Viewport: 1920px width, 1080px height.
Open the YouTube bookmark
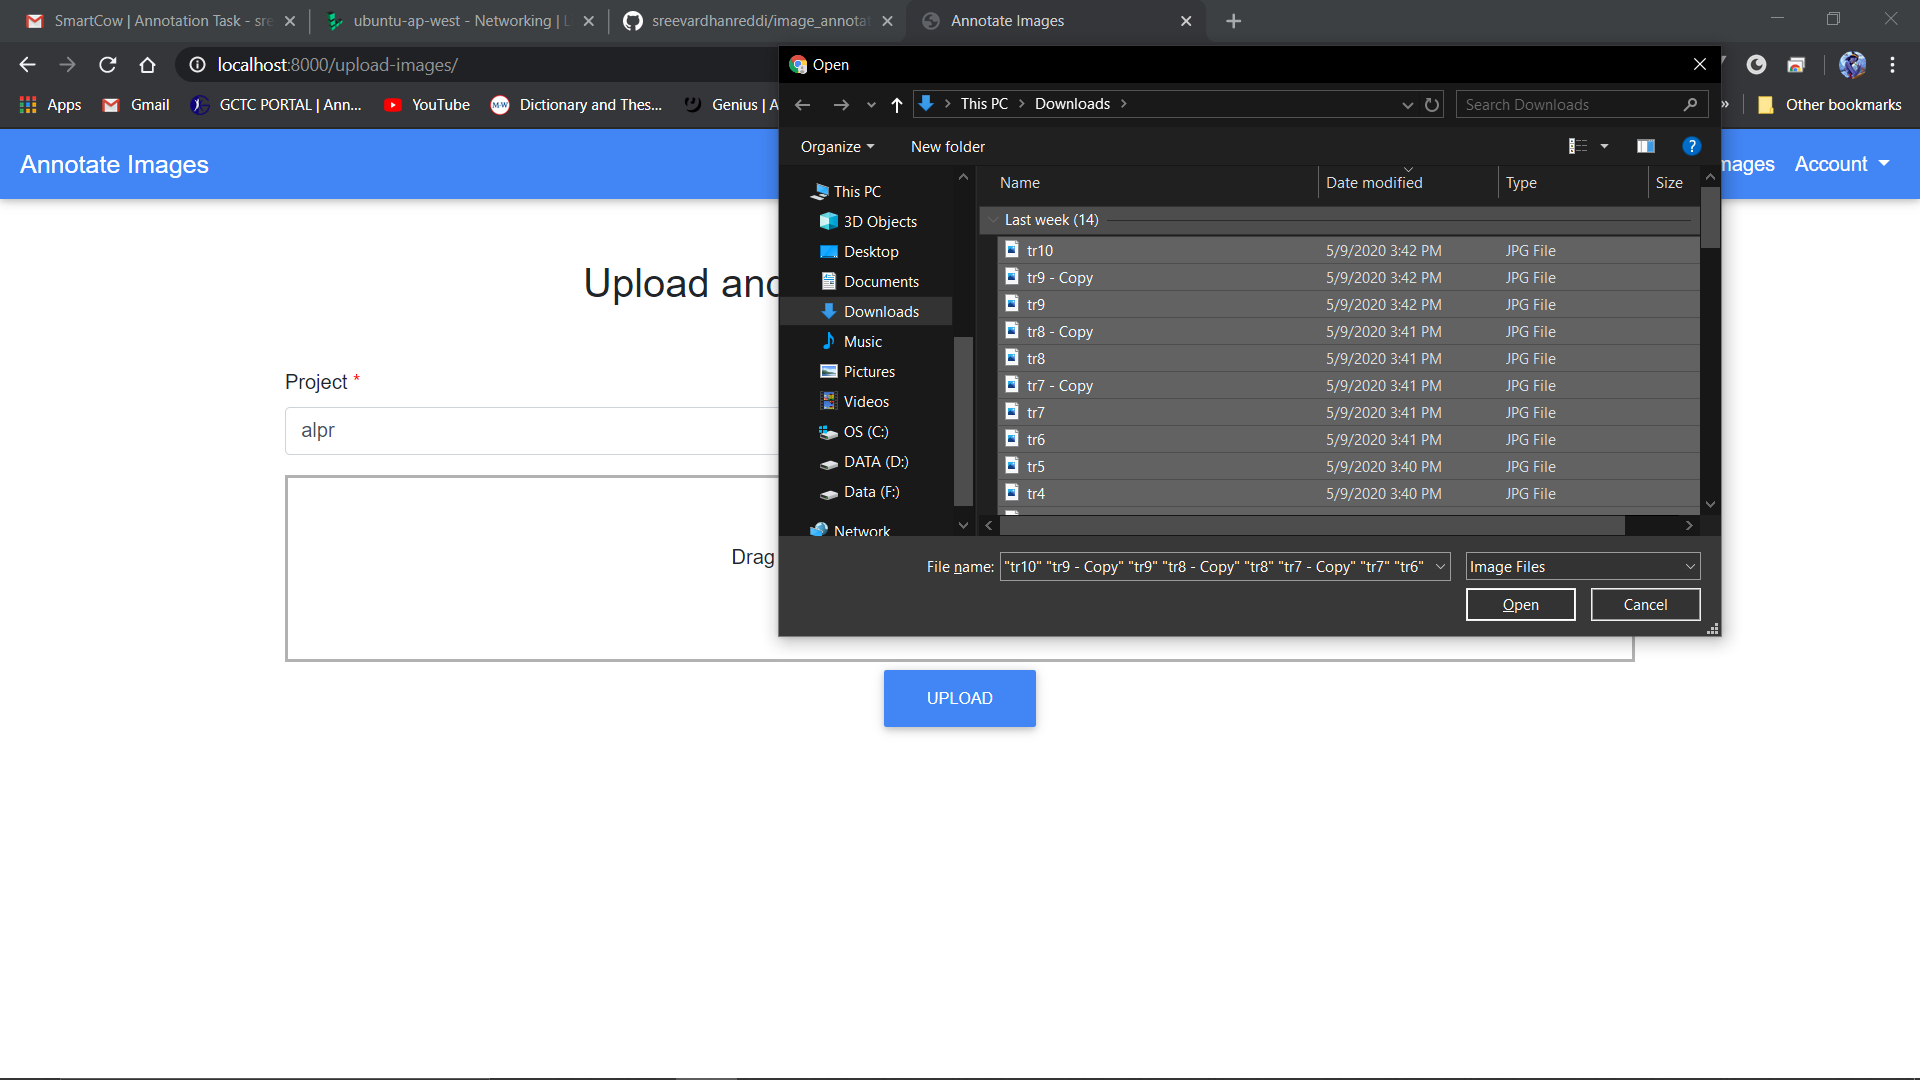click(427, 105)
